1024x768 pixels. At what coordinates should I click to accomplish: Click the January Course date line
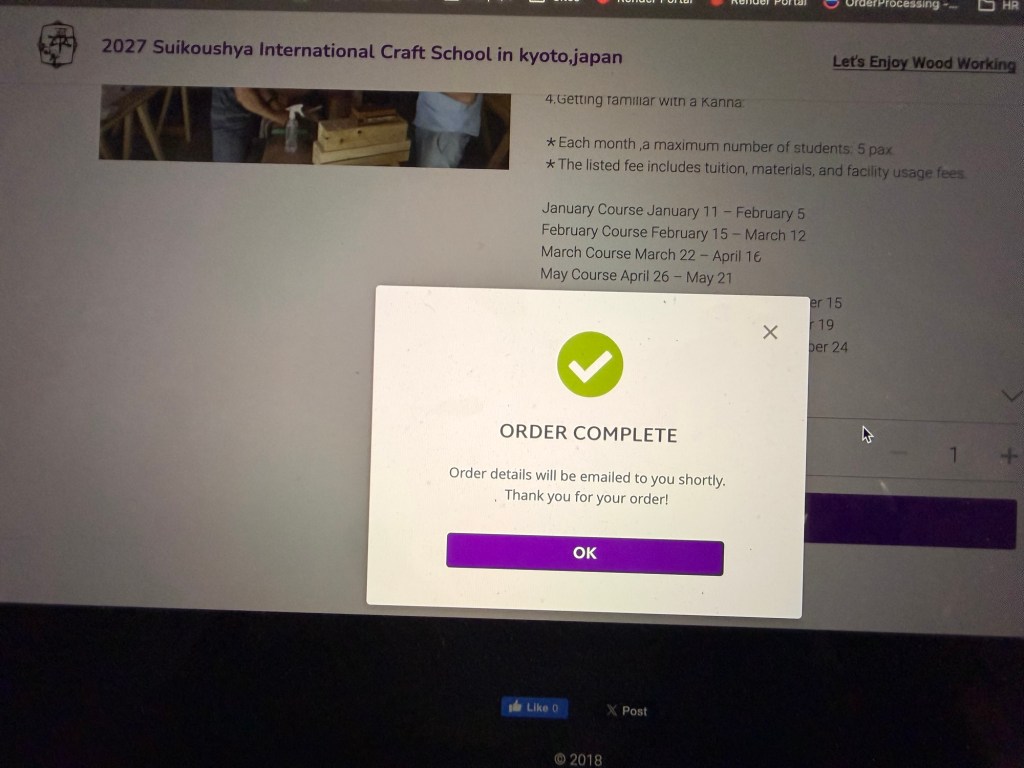(673, 211)
